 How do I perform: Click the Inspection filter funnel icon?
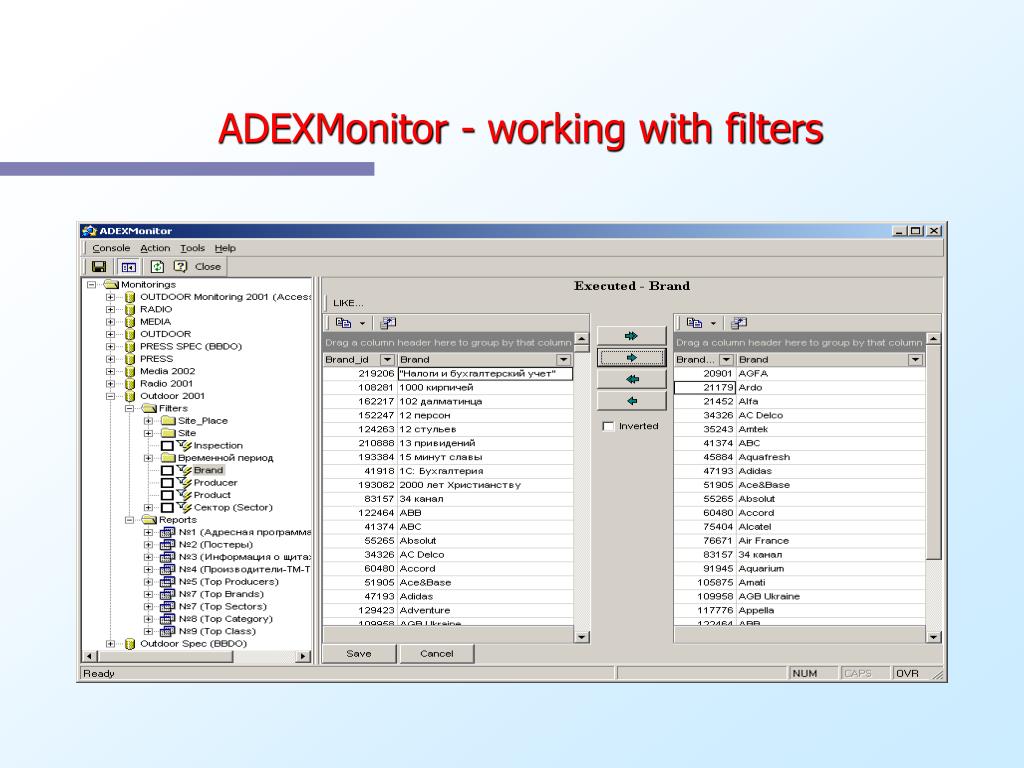coord(184,445)
